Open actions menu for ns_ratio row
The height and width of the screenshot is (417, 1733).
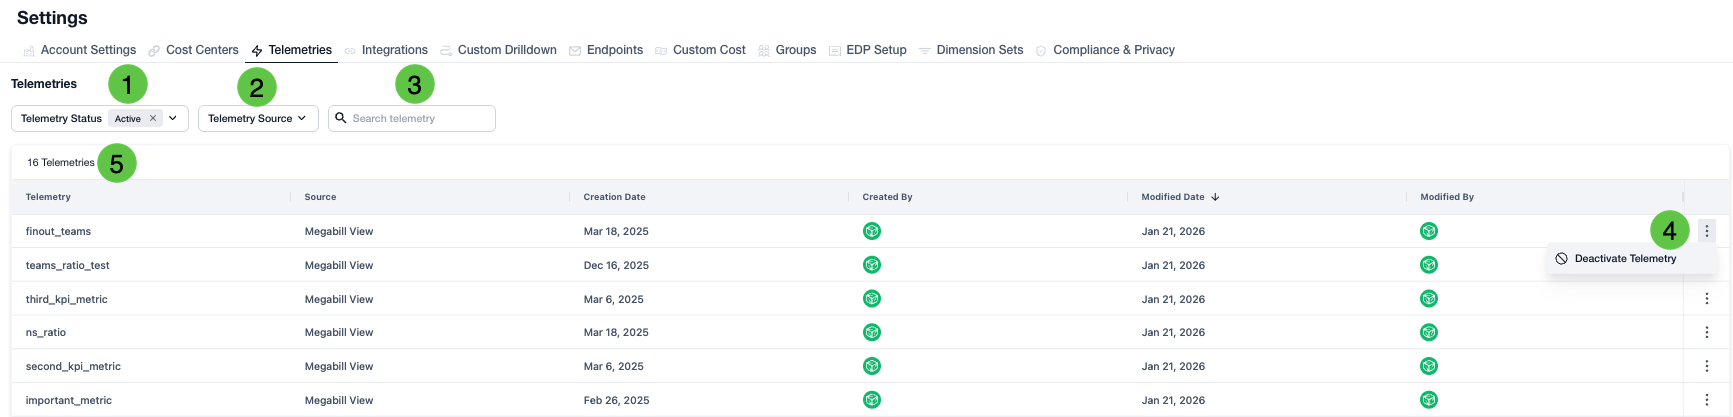[1706, 332]
